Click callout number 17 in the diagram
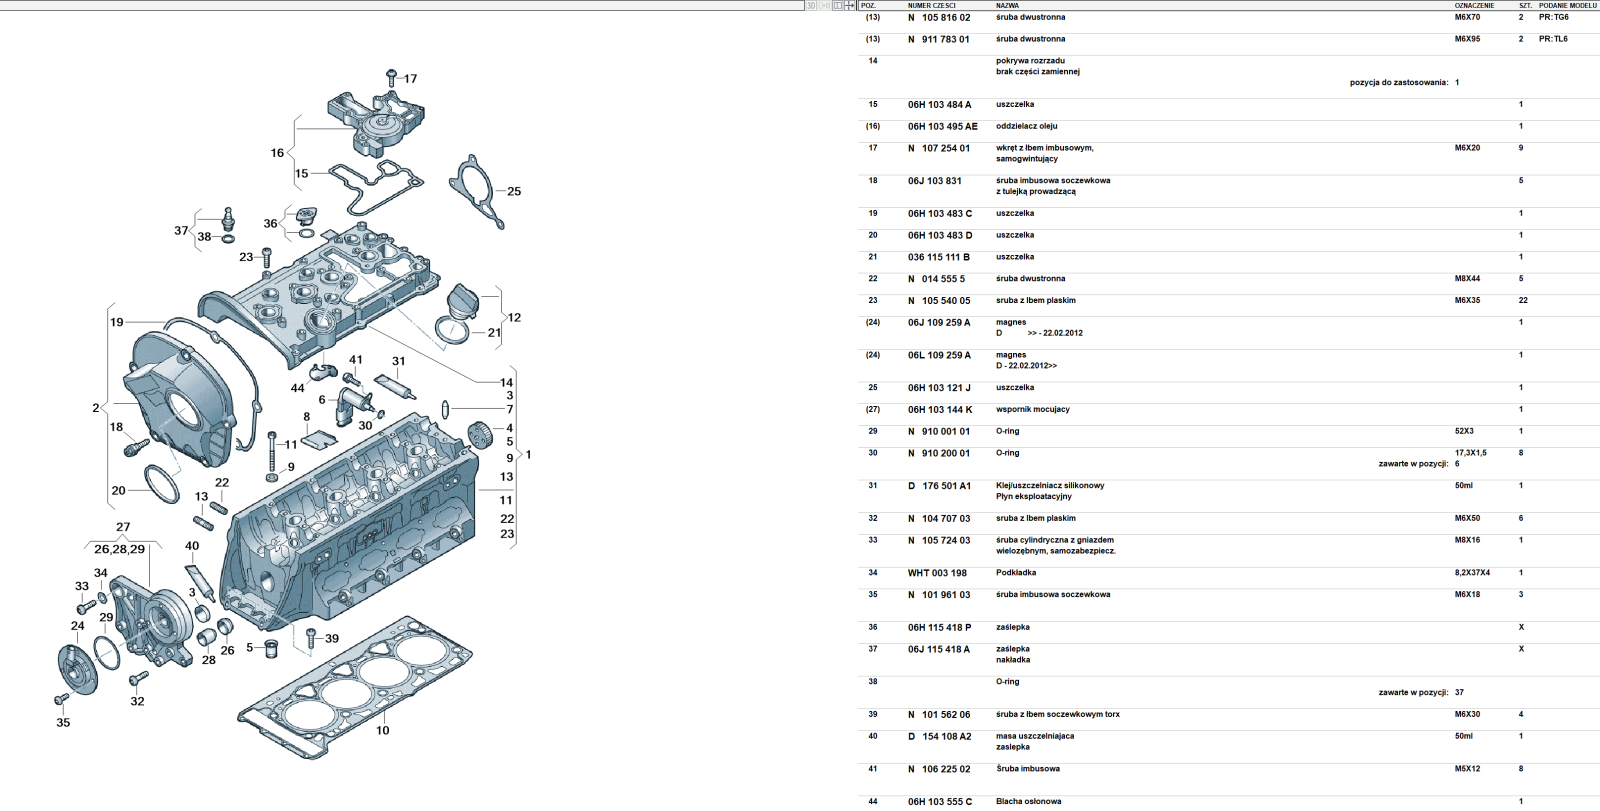Image resolution: width=1600 pixels, height=811 pixels. (410, 78)
